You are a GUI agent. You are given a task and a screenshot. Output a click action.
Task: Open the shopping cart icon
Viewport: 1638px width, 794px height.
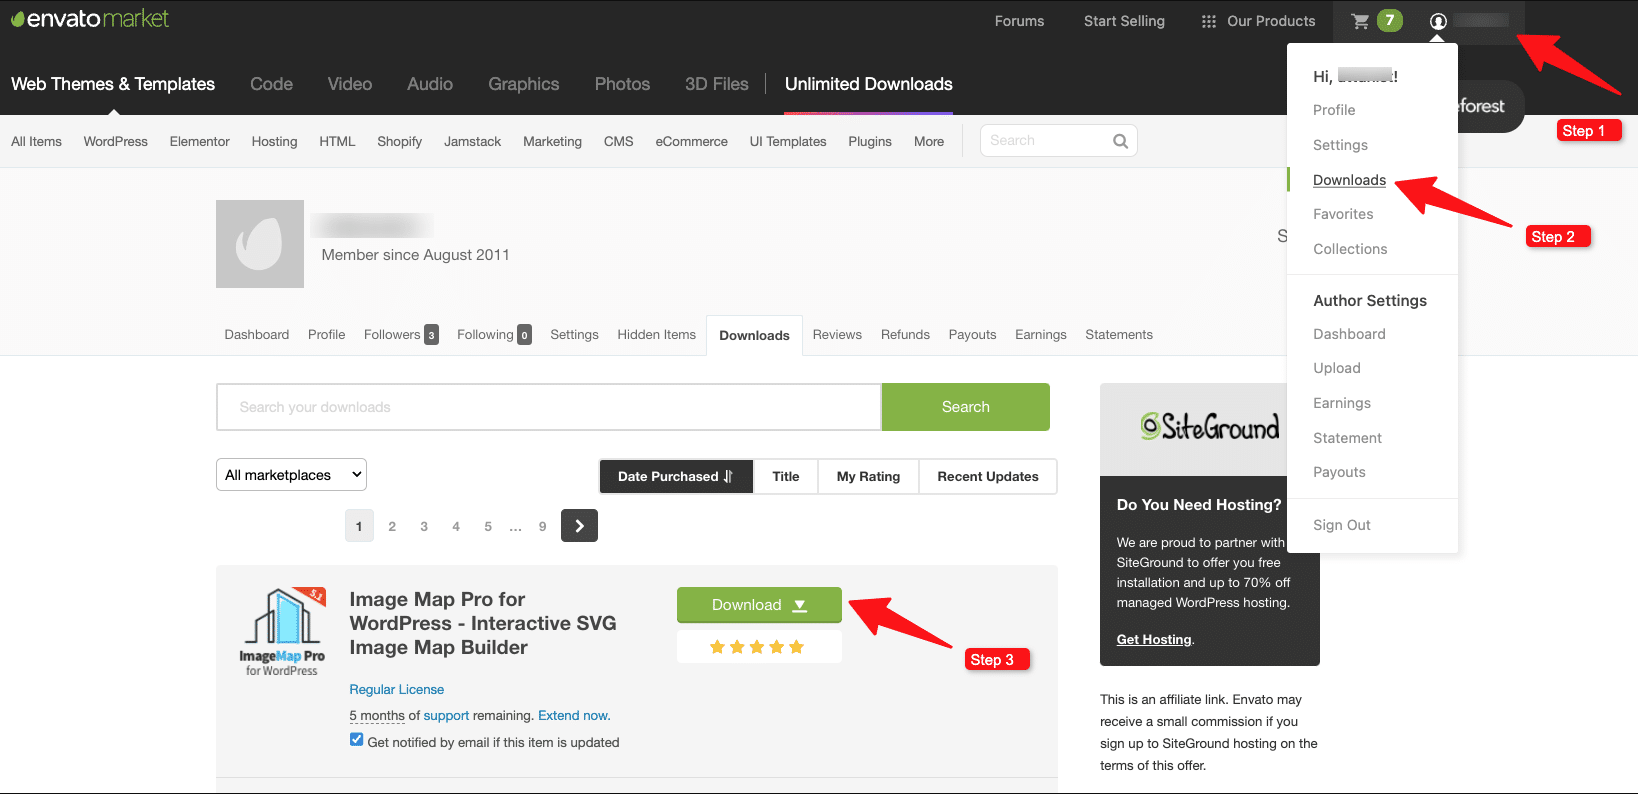tap(1360, 21)
